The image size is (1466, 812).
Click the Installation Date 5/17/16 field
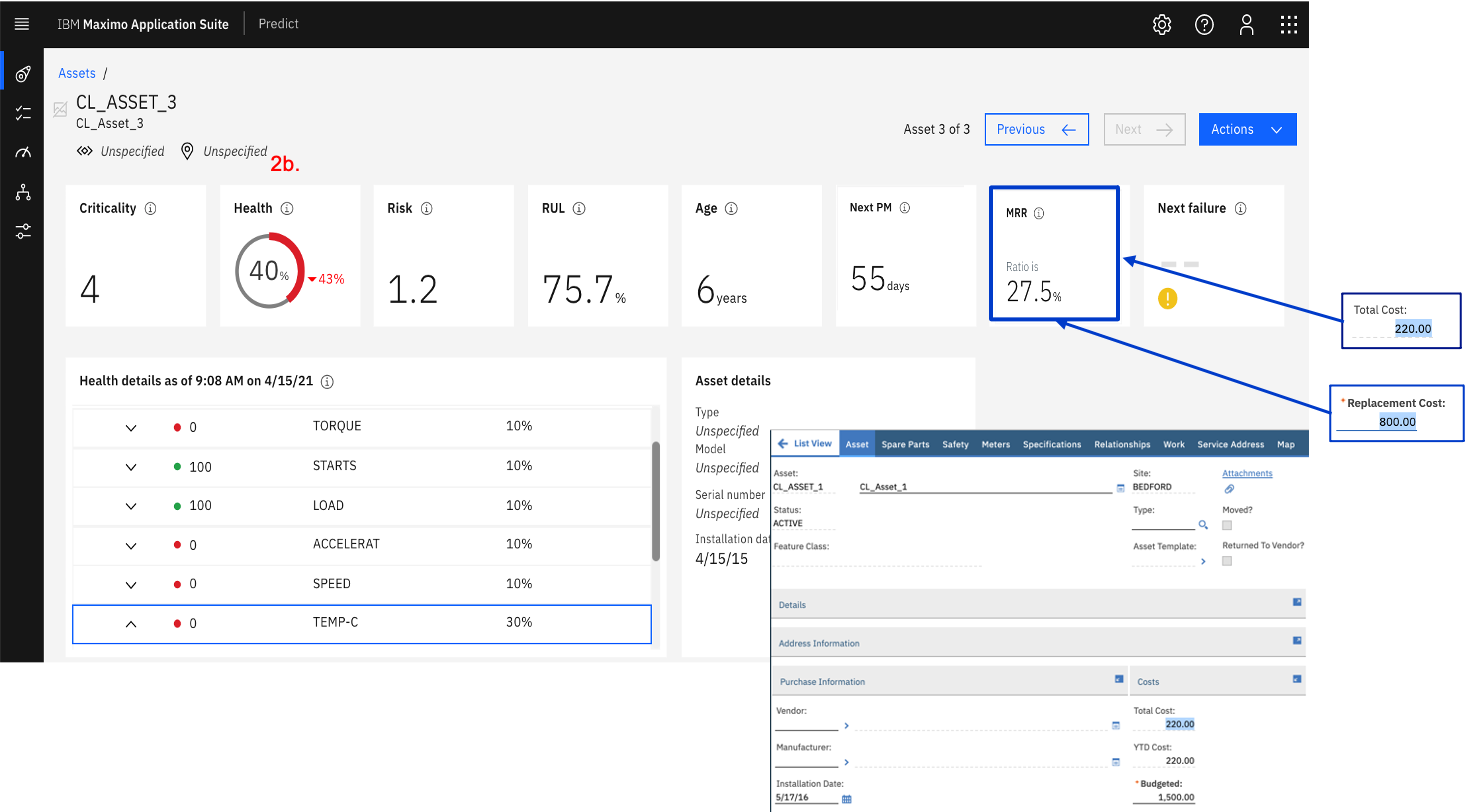click(x=807, y=798)
